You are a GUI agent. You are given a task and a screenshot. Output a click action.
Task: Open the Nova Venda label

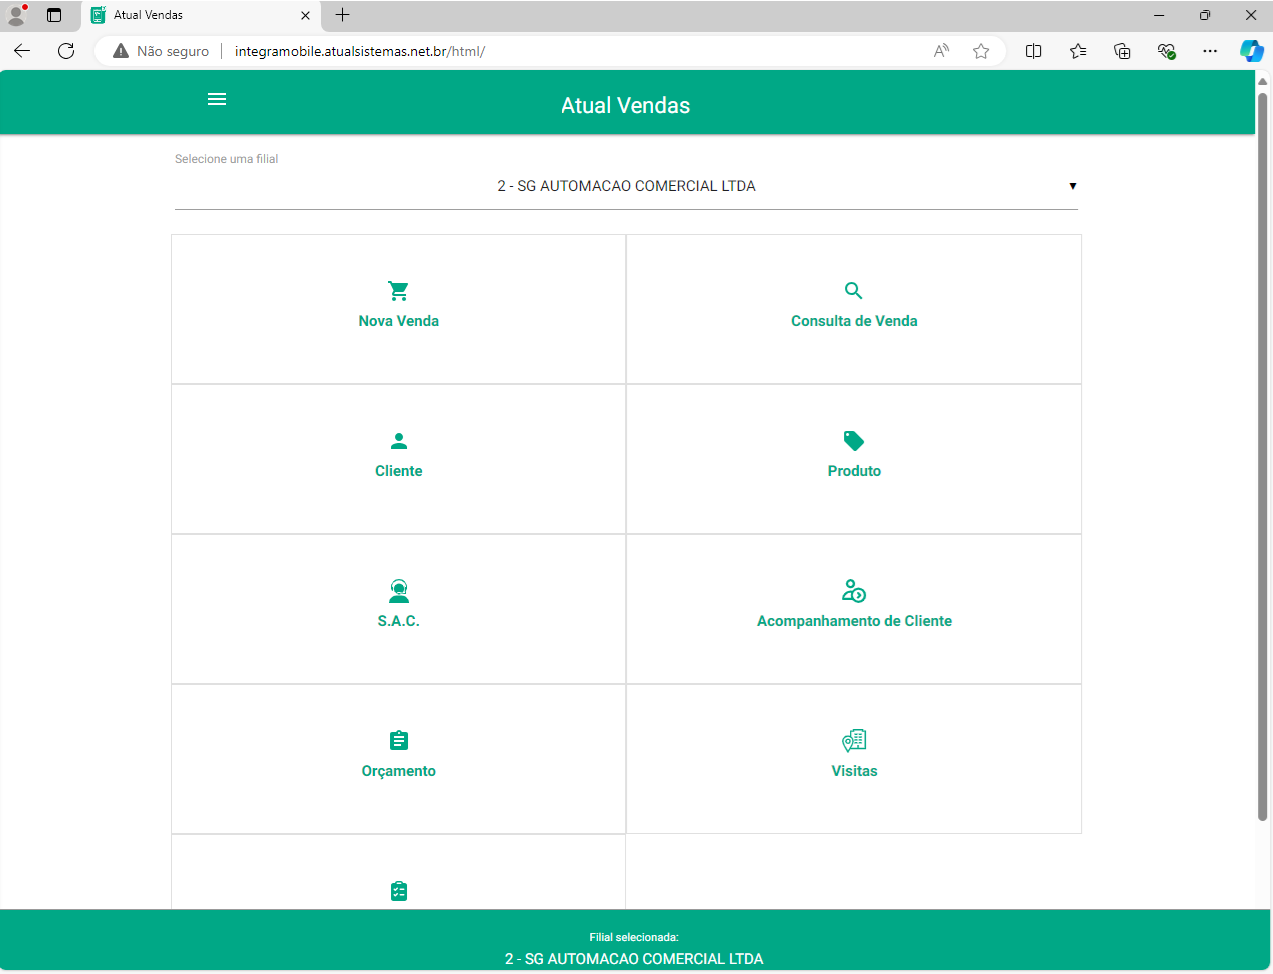(x=398, y=321)
